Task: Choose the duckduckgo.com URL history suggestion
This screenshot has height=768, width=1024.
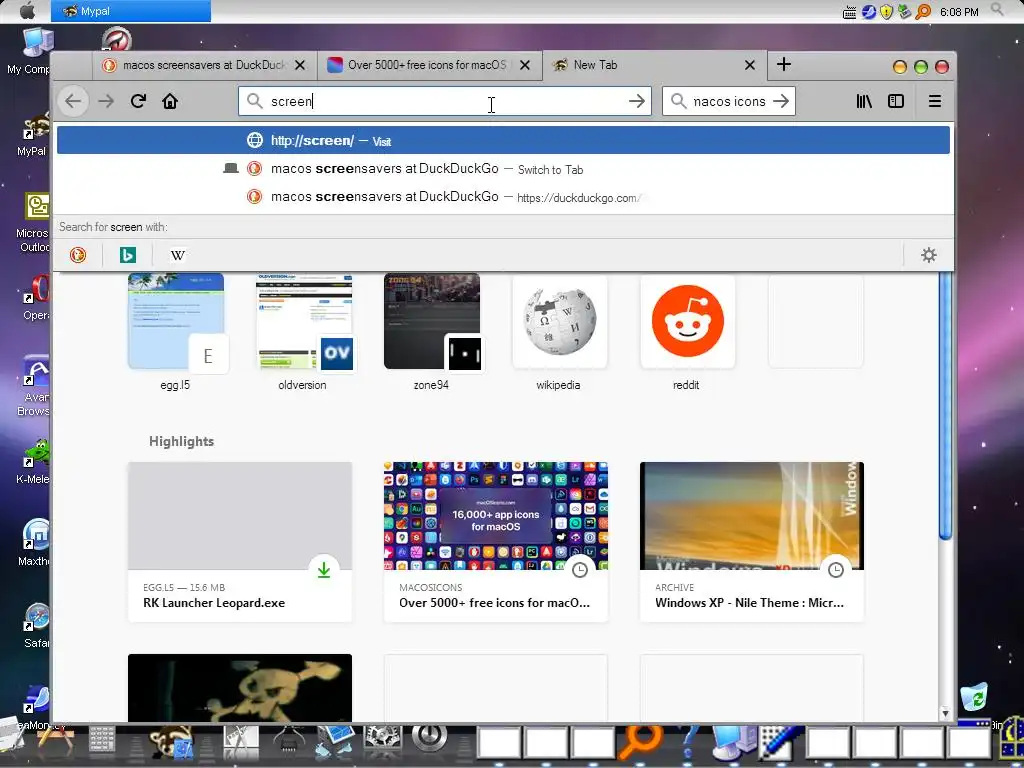Action: 503,197
